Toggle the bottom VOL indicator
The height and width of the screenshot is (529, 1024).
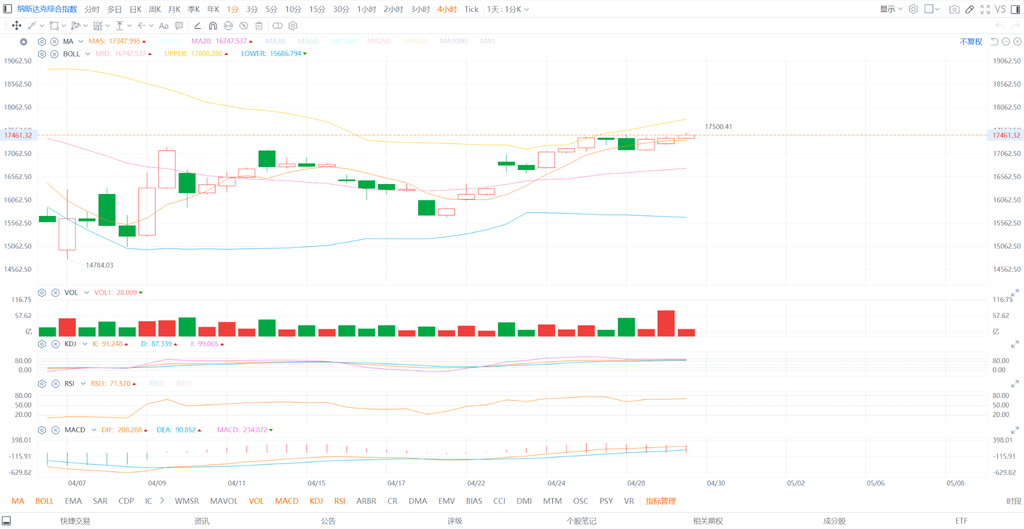pos(257,501)
